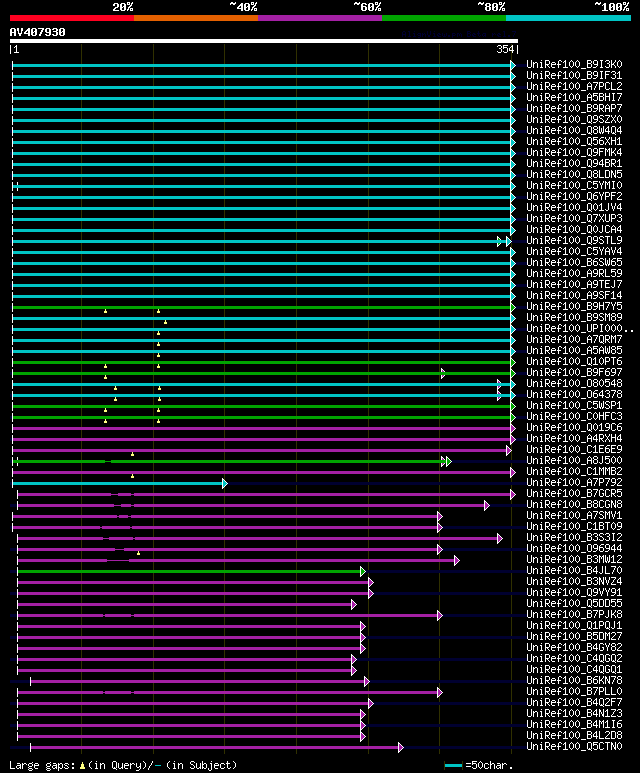Click the white AV407930 query bar
The width and height of the screenshot is (640, 773).
click(x=264, y=41)
